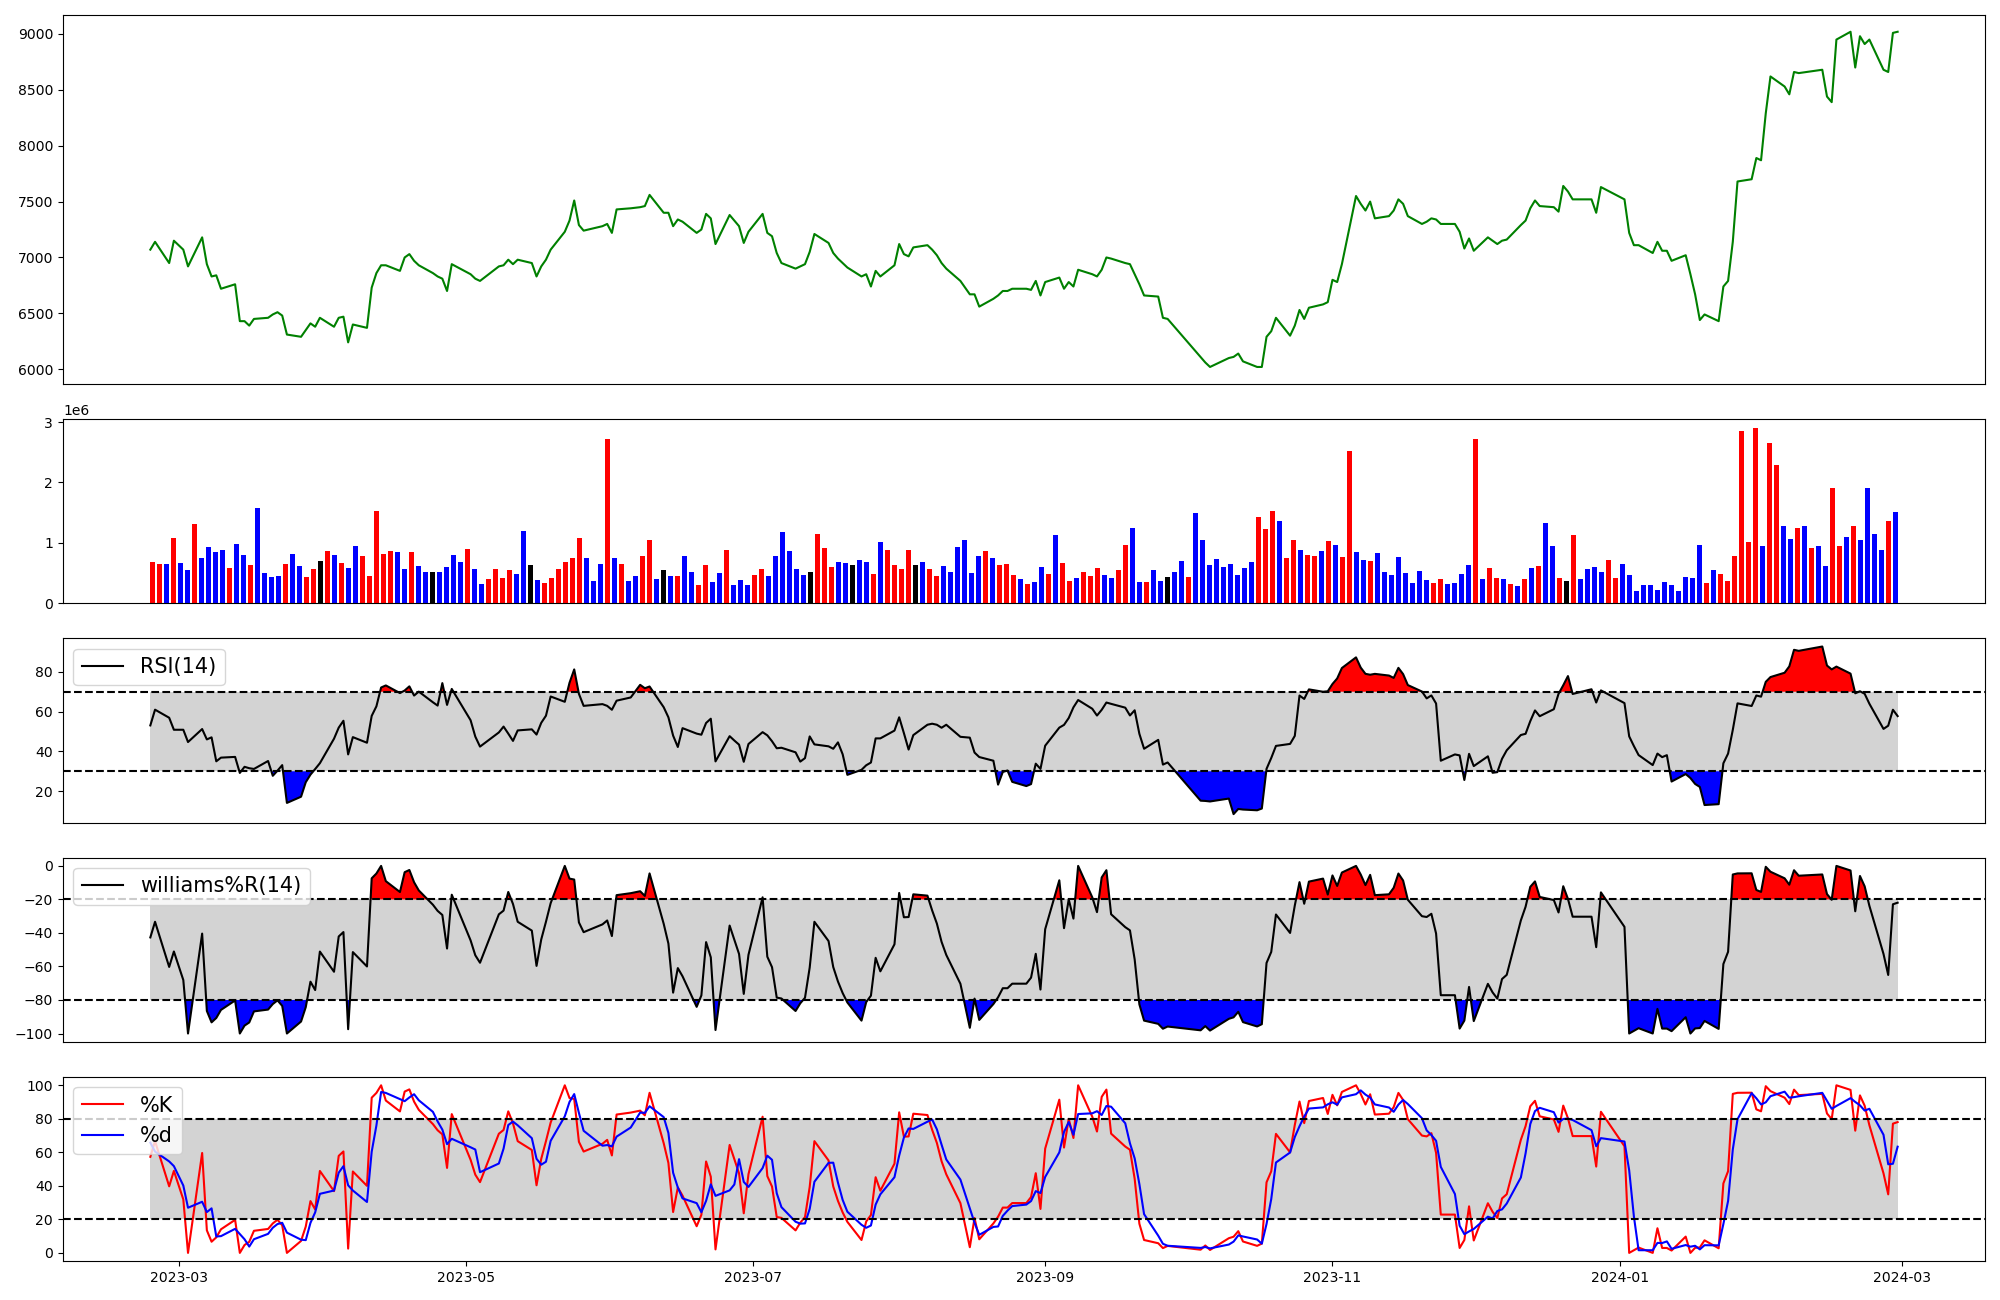The image size is (2000, 1300).
Task: Click the 2023-07 x-axis date label
Action: 752,1277
